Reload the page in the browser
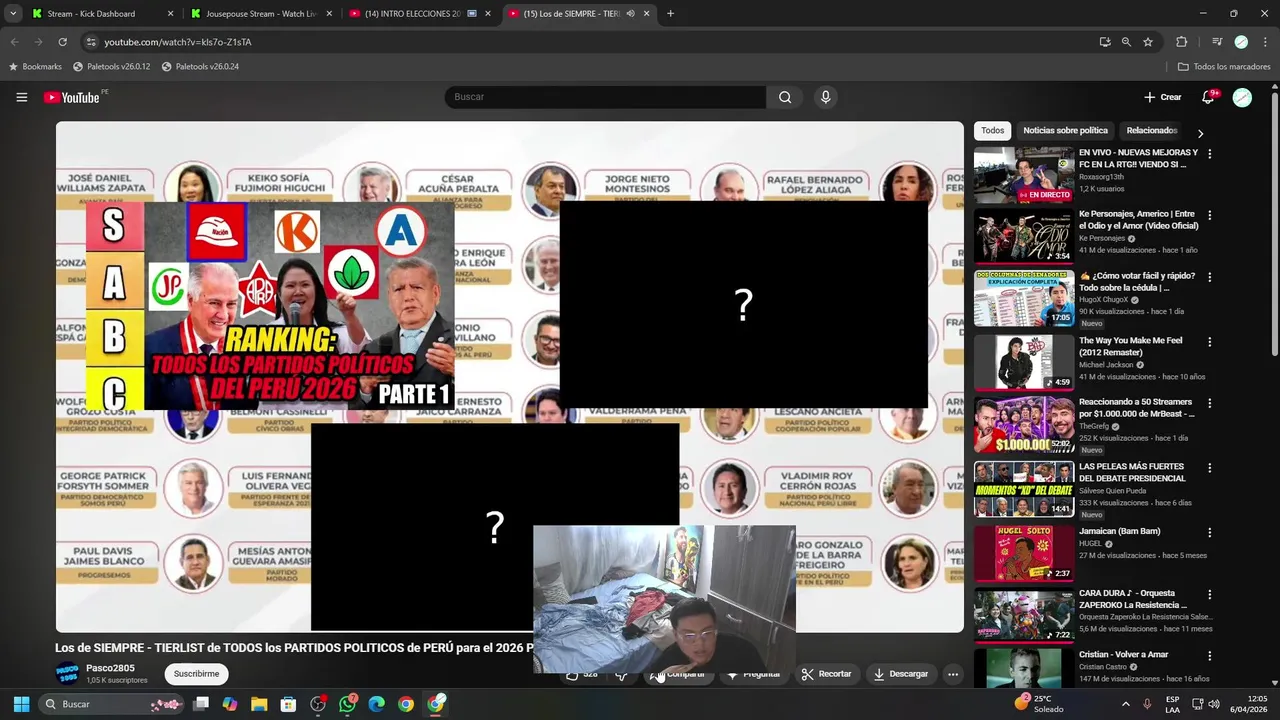The height and width of the screenshot is (720, 1280). (62, 42)
